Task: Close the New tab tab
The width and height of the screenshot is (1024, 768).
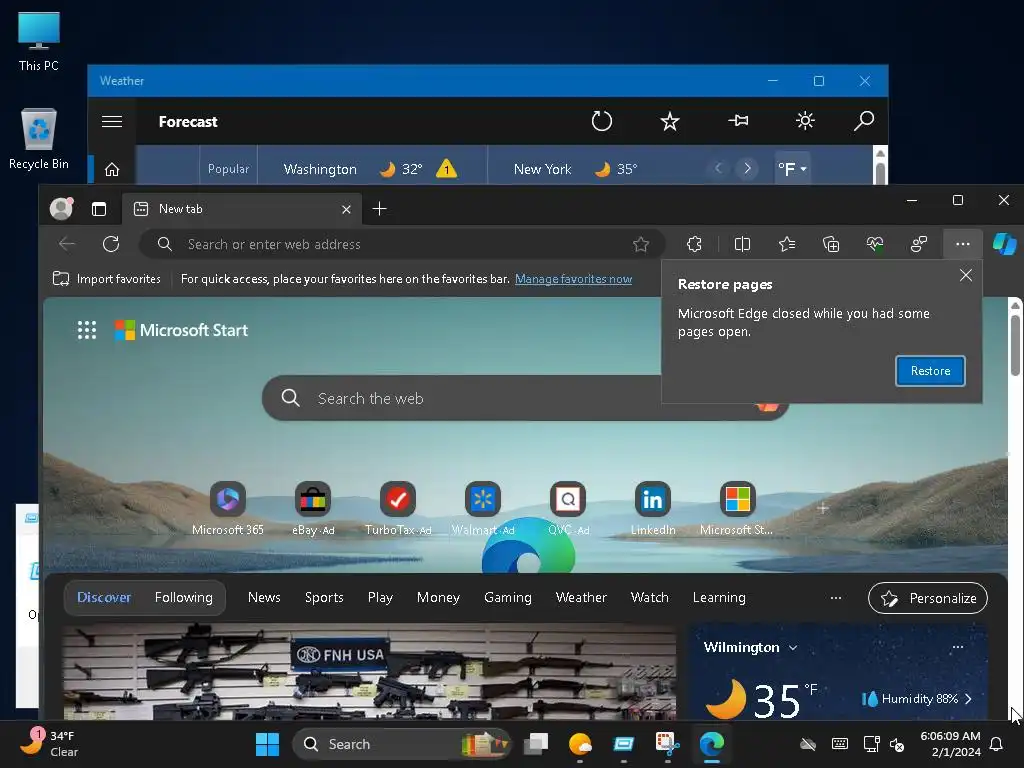Action: 346,210
